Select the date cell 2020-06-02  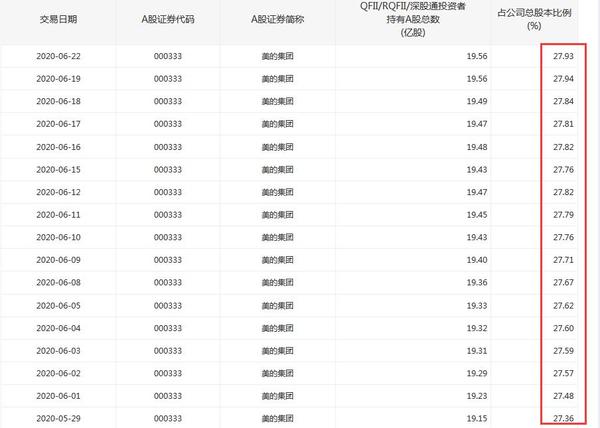coord(58,373)
